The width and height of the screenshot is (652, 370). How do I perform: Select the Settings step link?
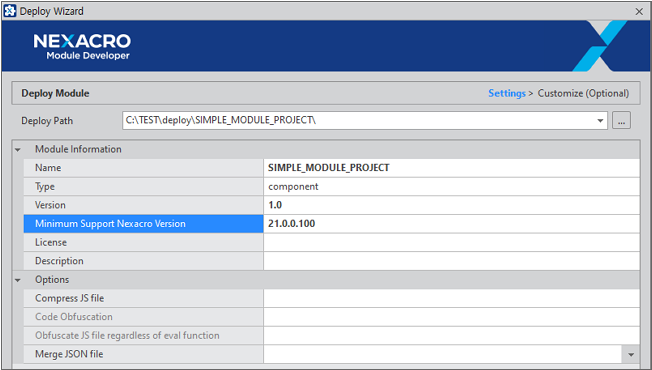506,93
